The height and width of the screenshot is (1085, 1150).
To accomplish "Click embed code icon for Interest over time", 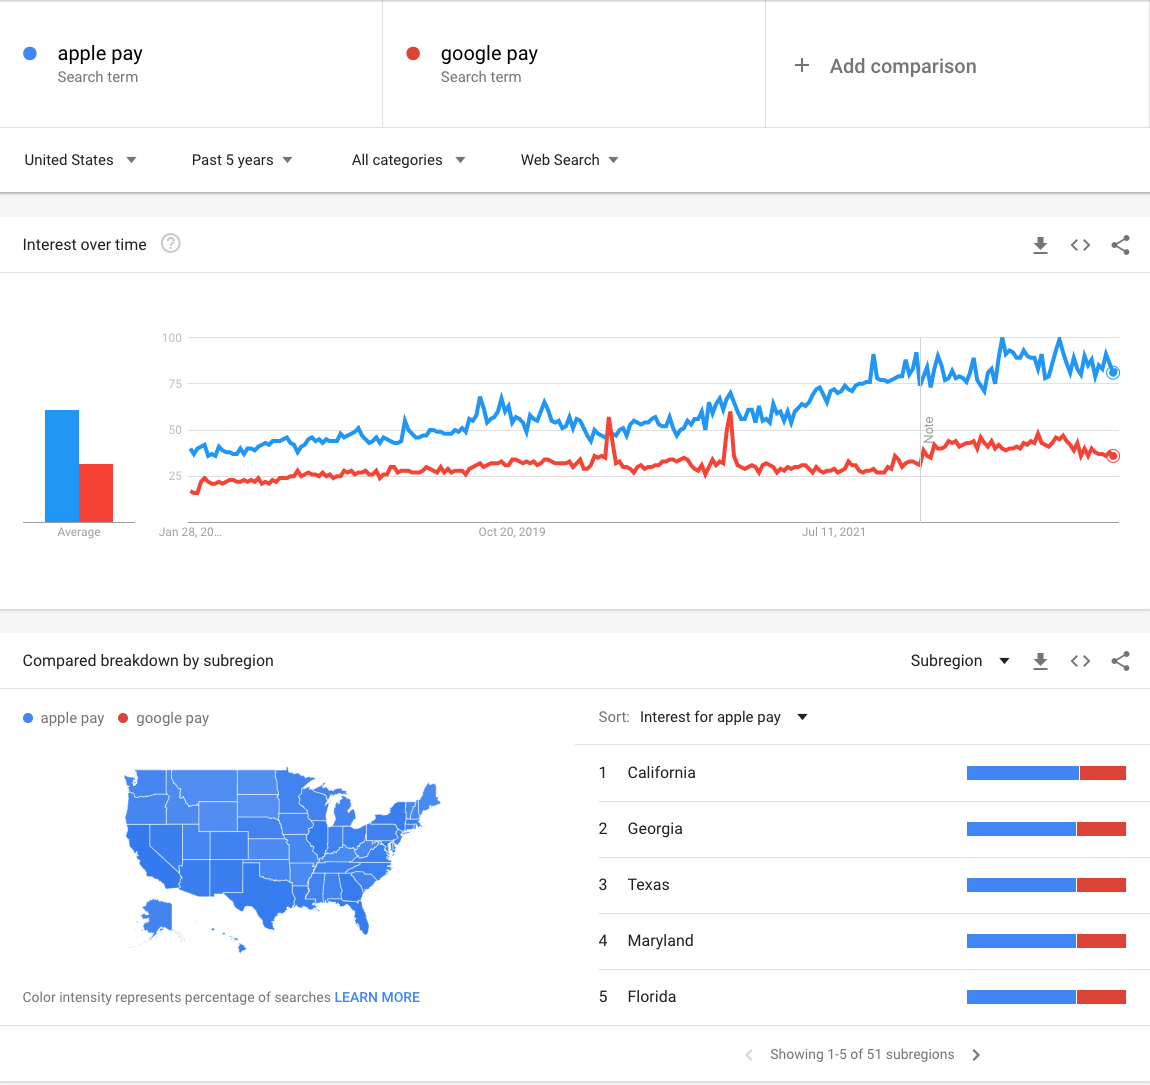I will 1080,245.
